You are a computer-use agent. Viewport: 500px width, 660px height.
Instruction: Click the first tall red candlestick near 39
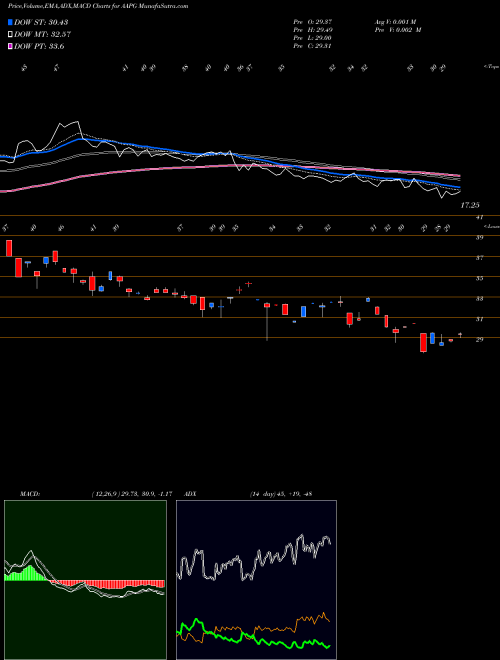pos(9,248)
